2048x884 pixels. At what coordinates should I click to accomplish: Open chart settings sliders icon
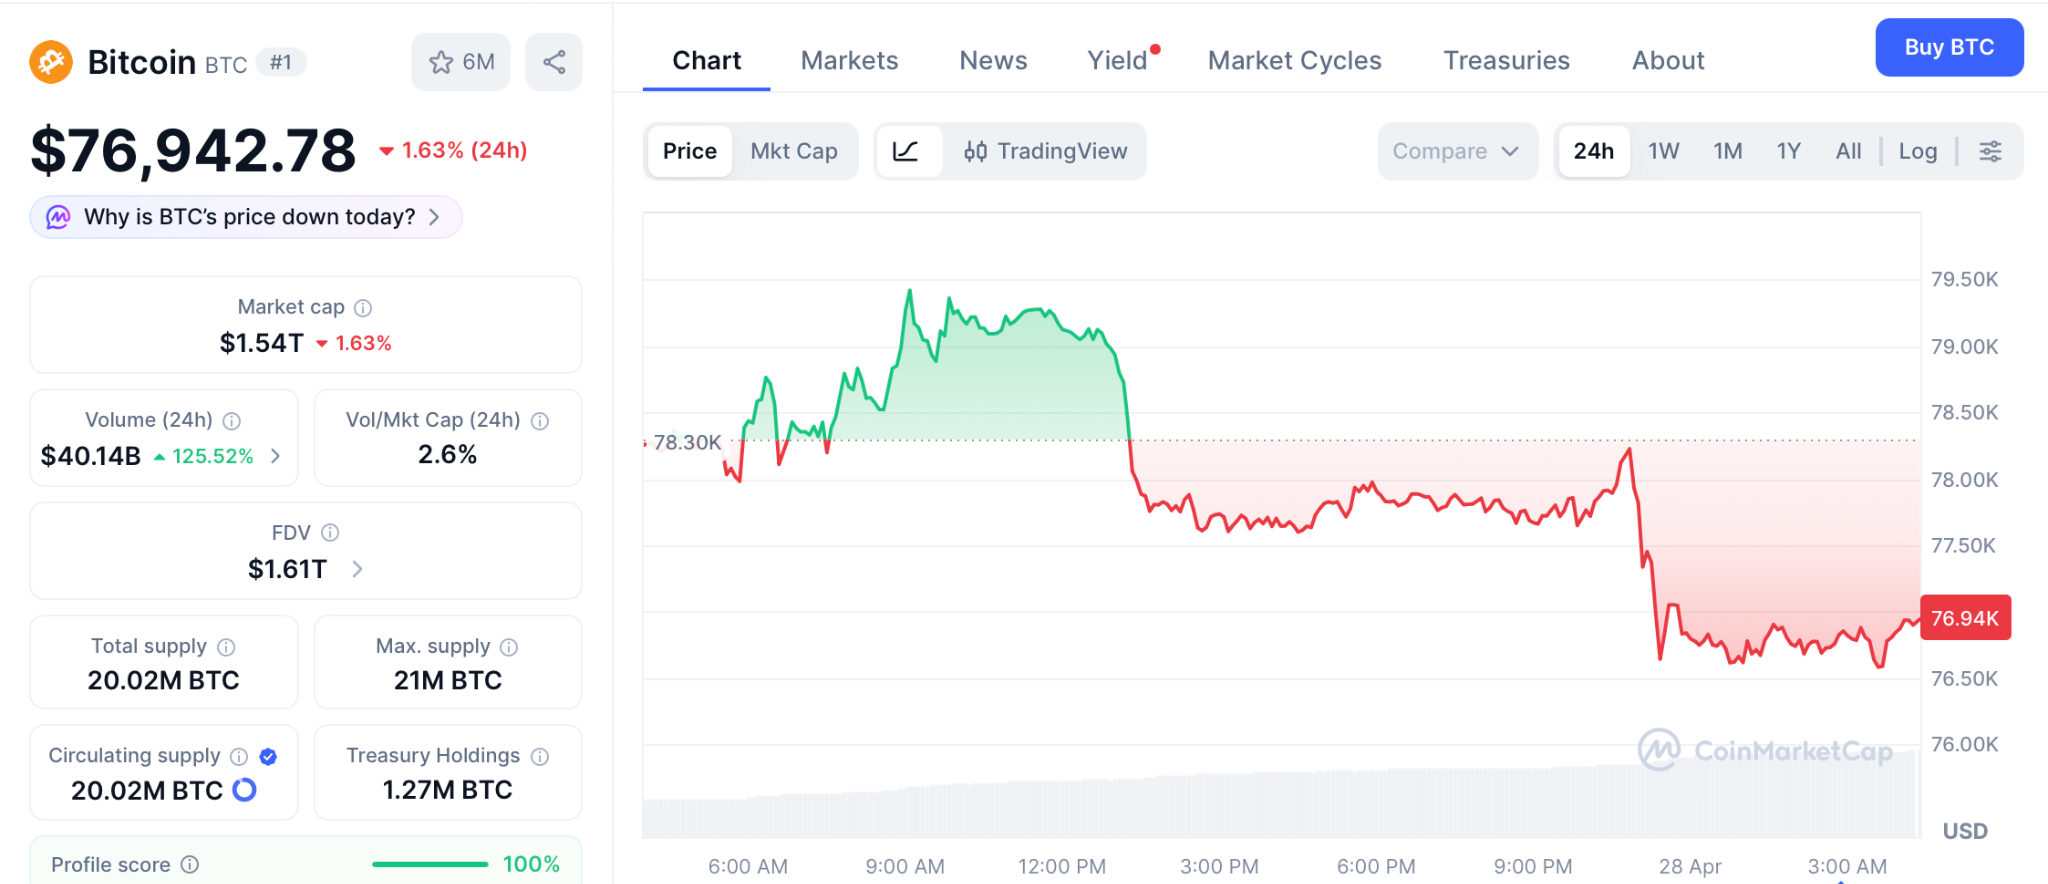coord(1990,151)
